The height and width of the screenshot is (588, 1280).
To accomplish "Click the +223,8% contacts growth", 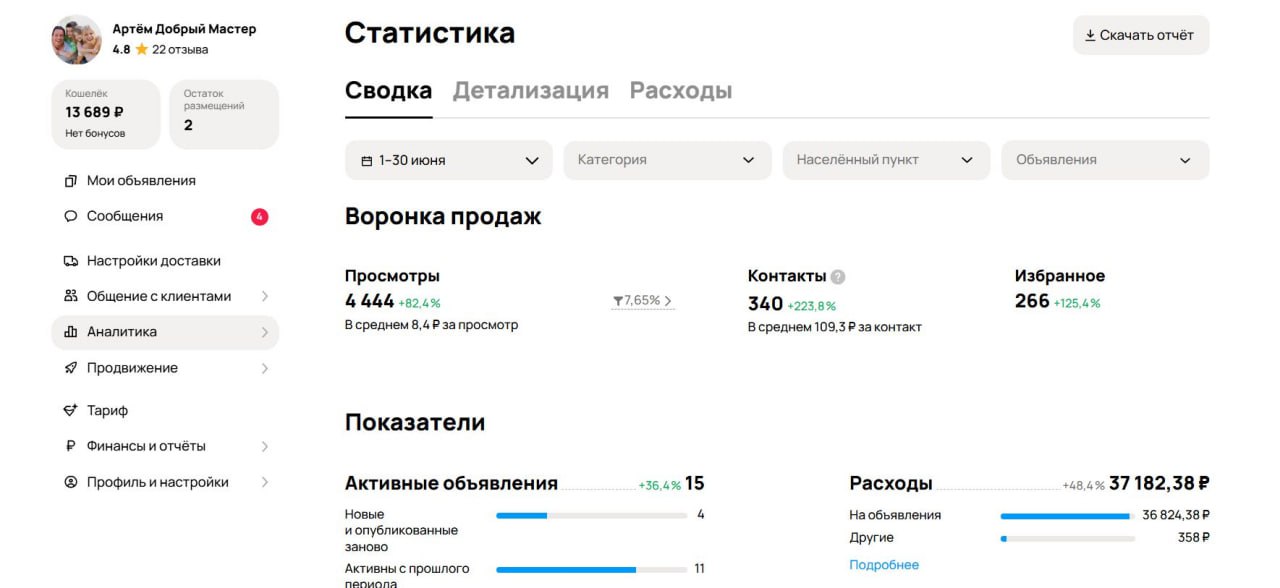I will (812, 306).
